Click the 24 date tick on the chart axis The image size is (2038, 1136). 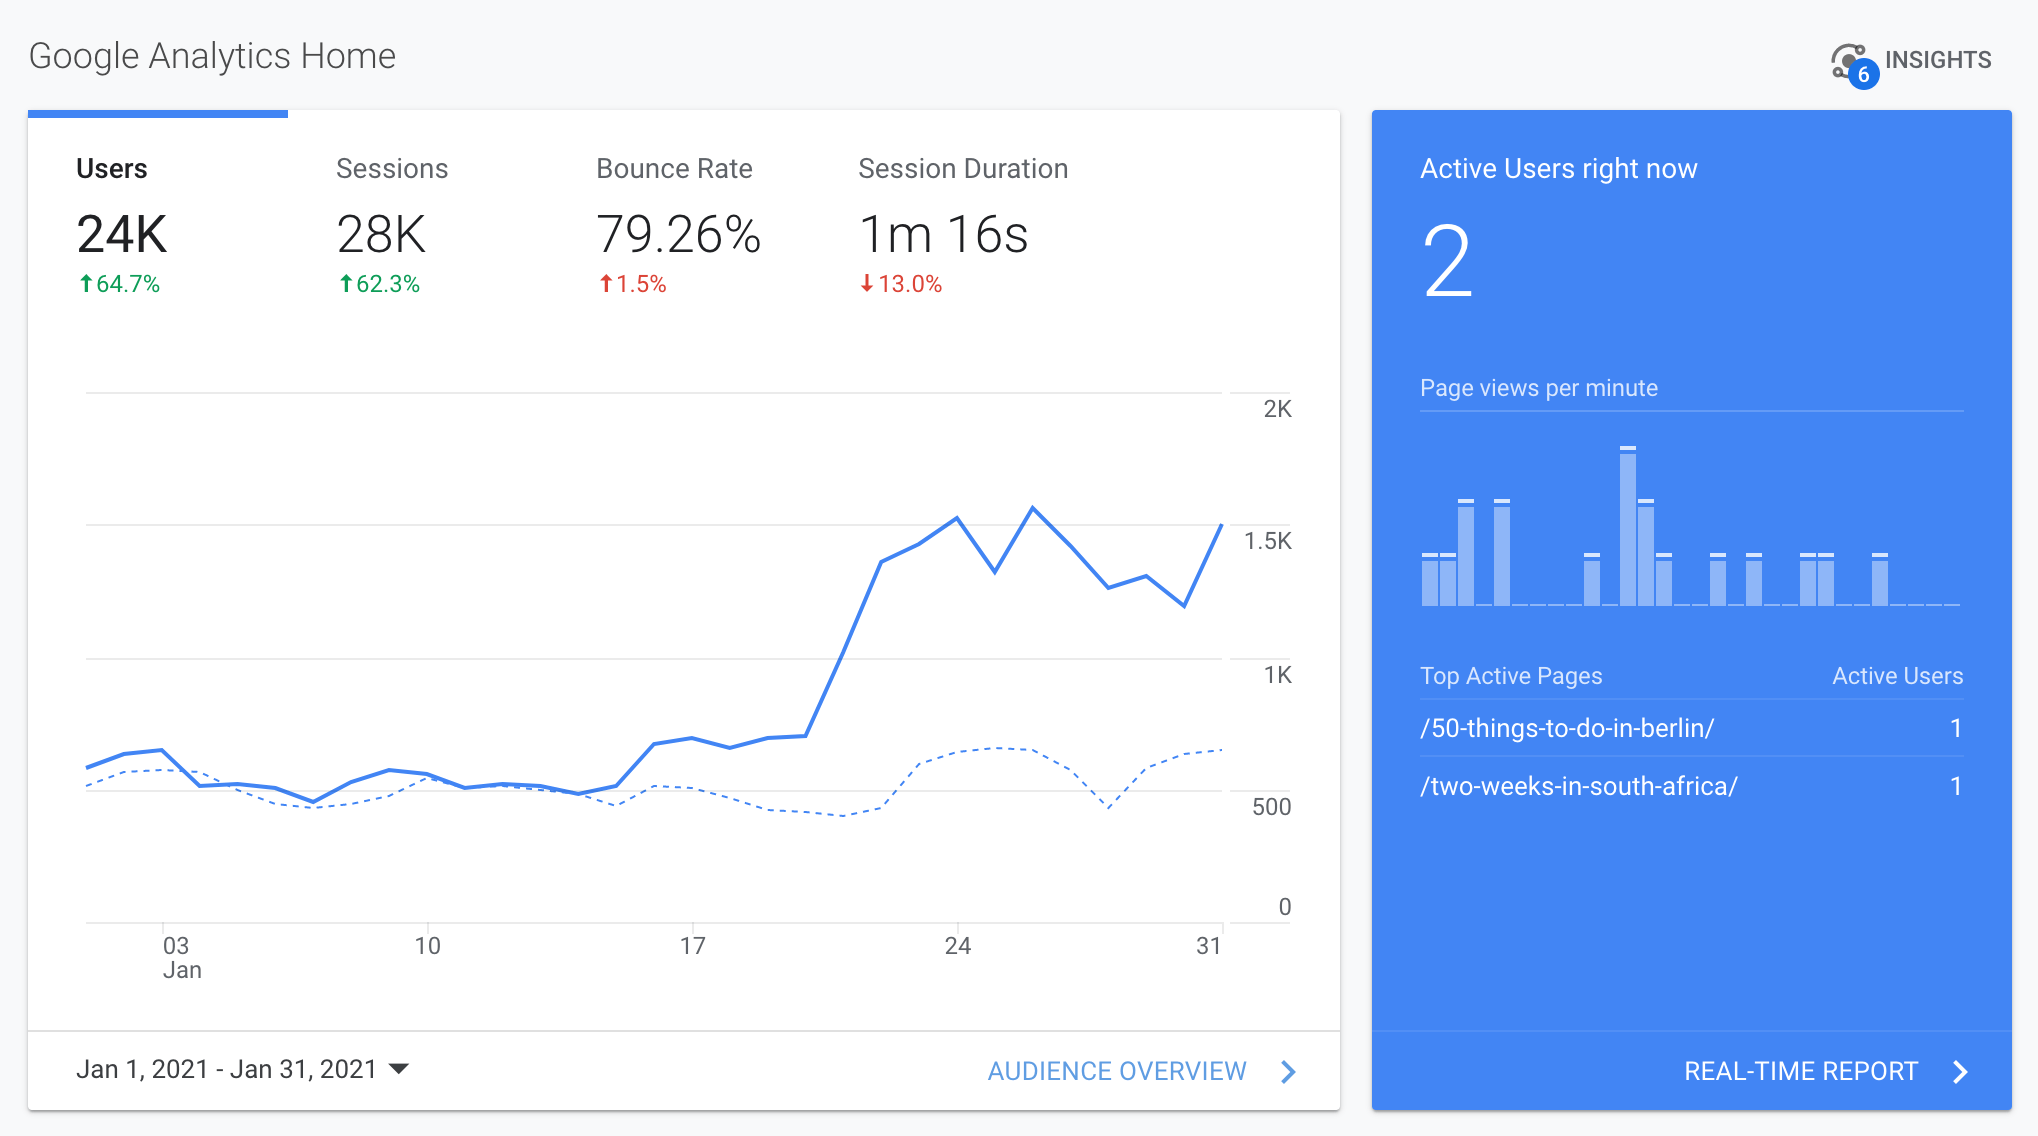[958, 946]
